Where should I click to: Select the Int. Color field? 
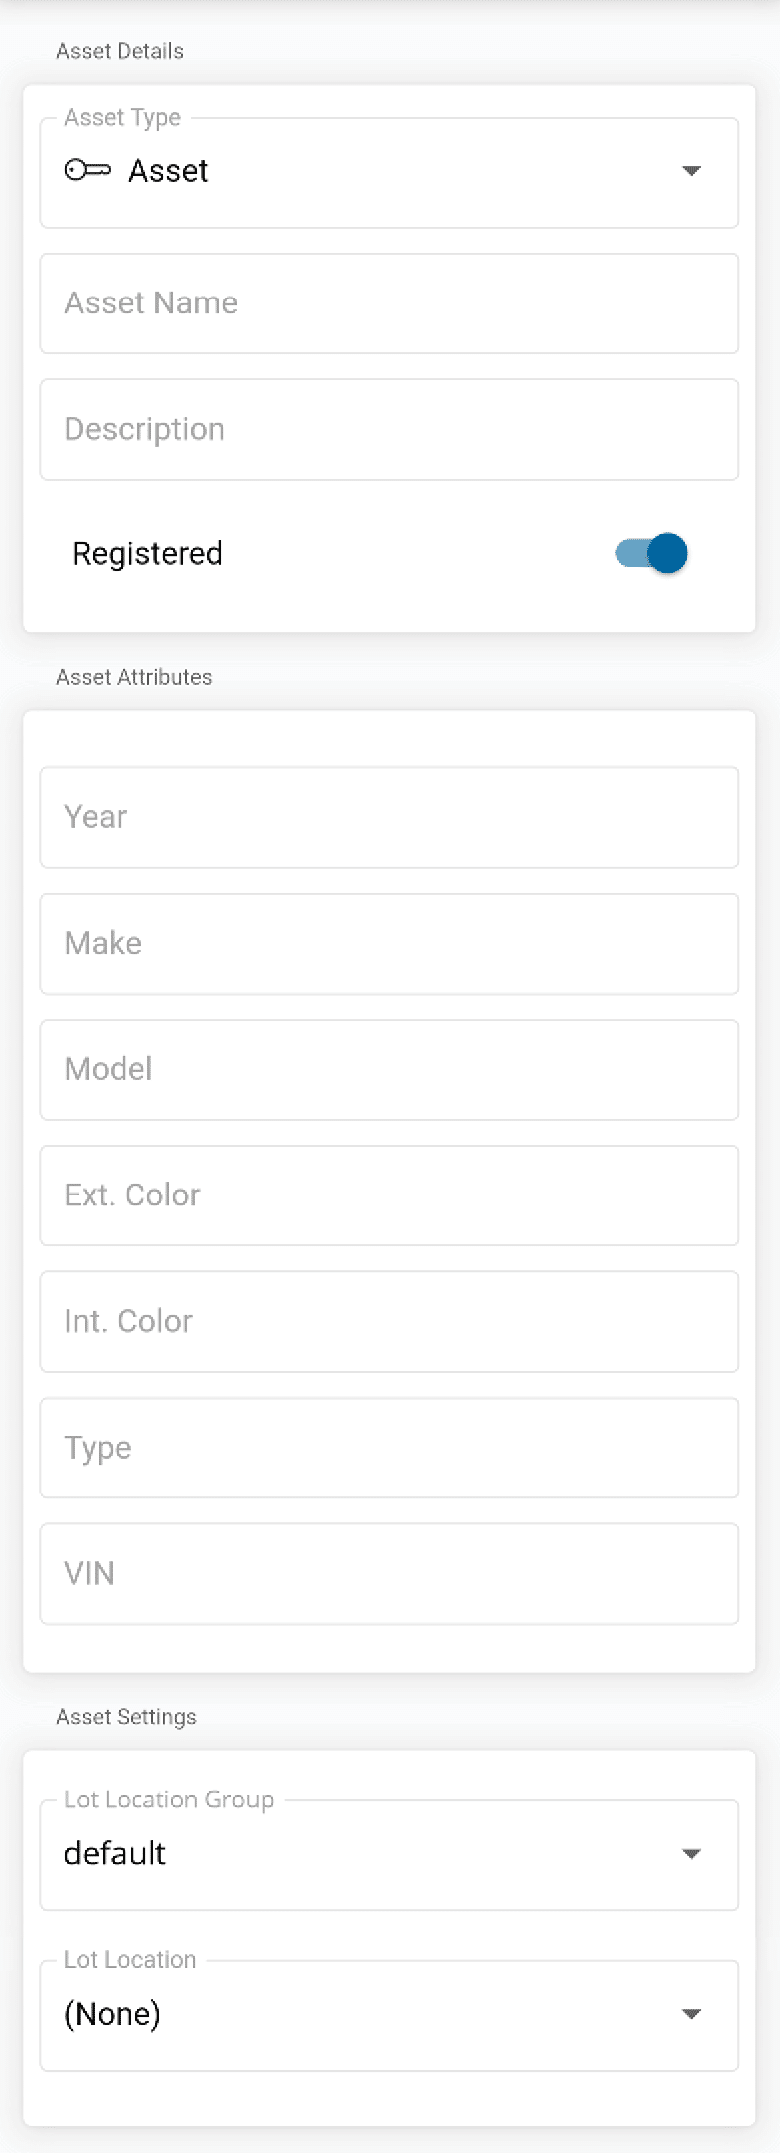point(389,1321)
